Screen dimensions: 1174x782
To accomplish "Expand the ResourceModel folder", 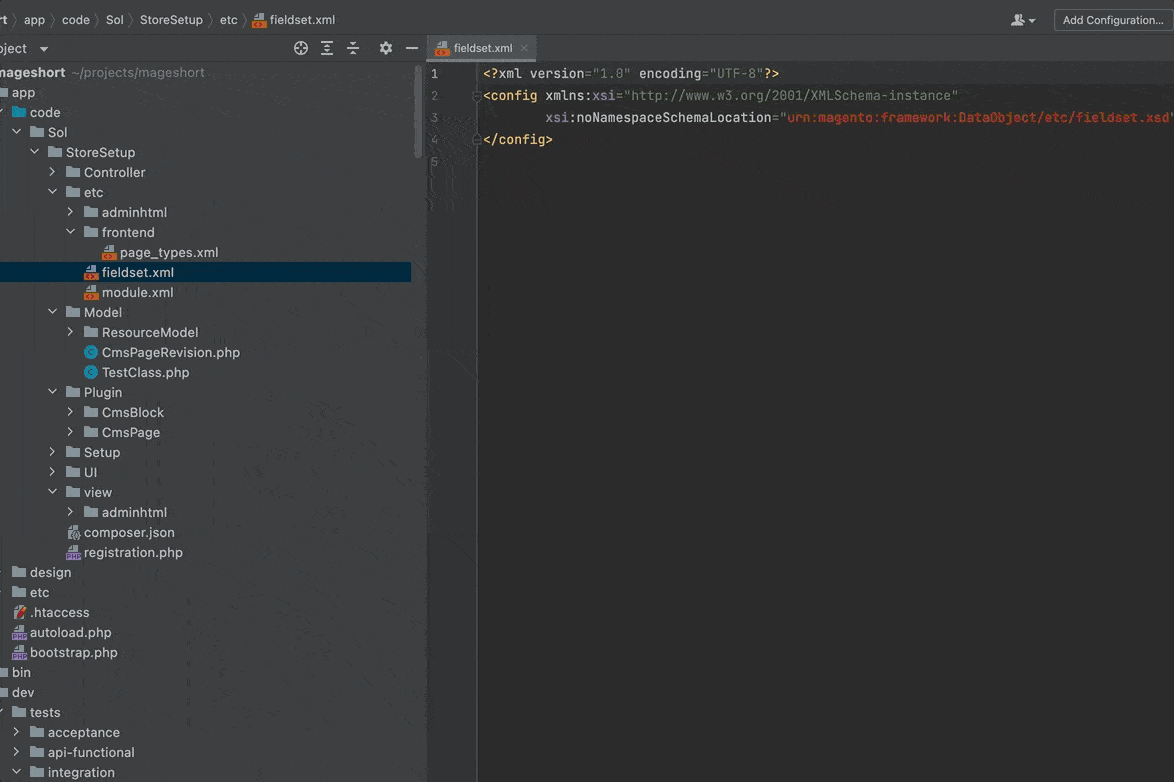I will pyautogui.click(x=71, y=332).
